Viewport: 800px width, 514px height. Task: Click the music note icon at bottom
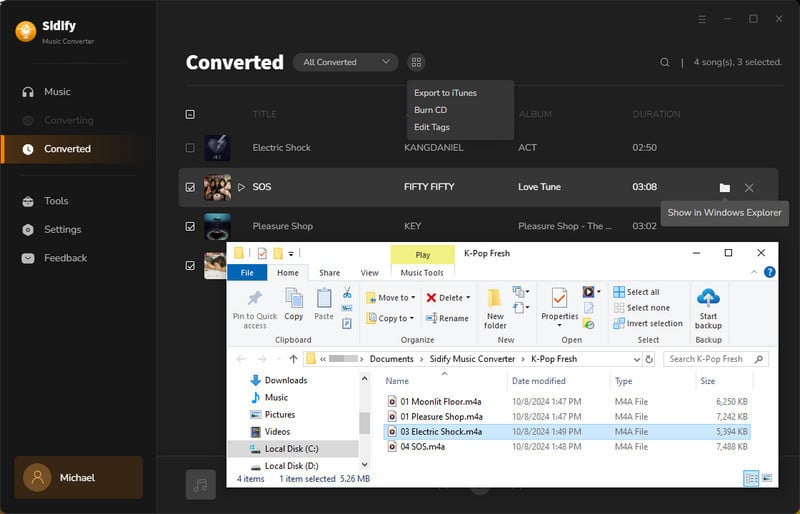[x=201, y=484]
